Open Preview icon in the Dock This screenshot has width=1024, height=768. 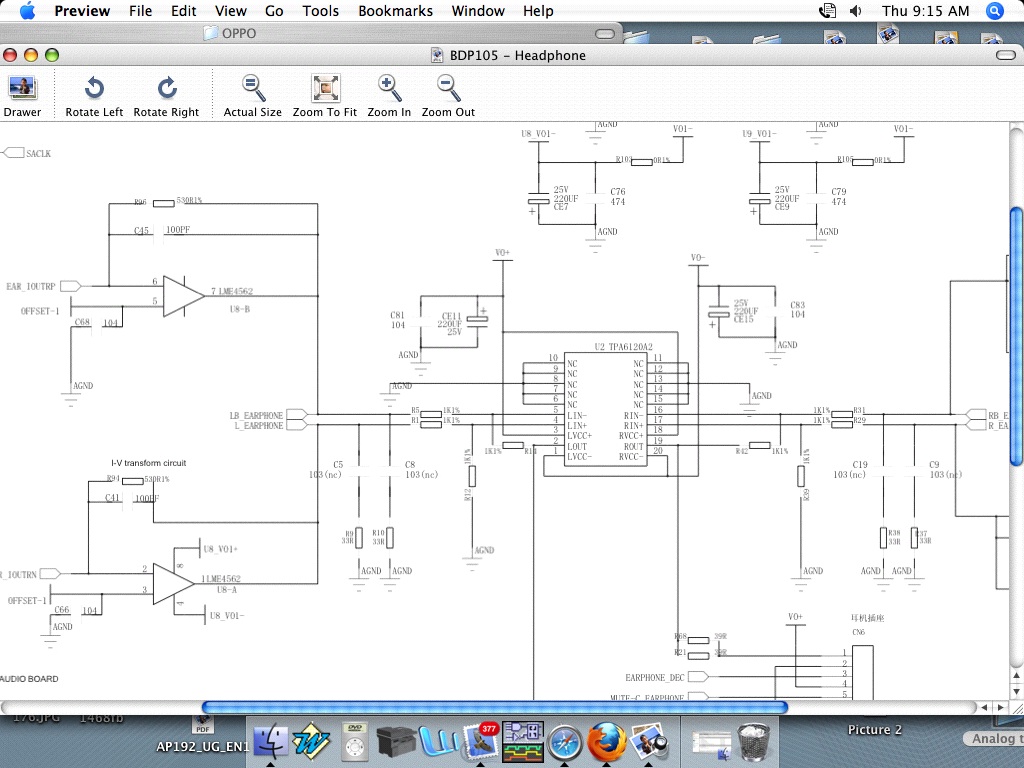coord(648,741)
